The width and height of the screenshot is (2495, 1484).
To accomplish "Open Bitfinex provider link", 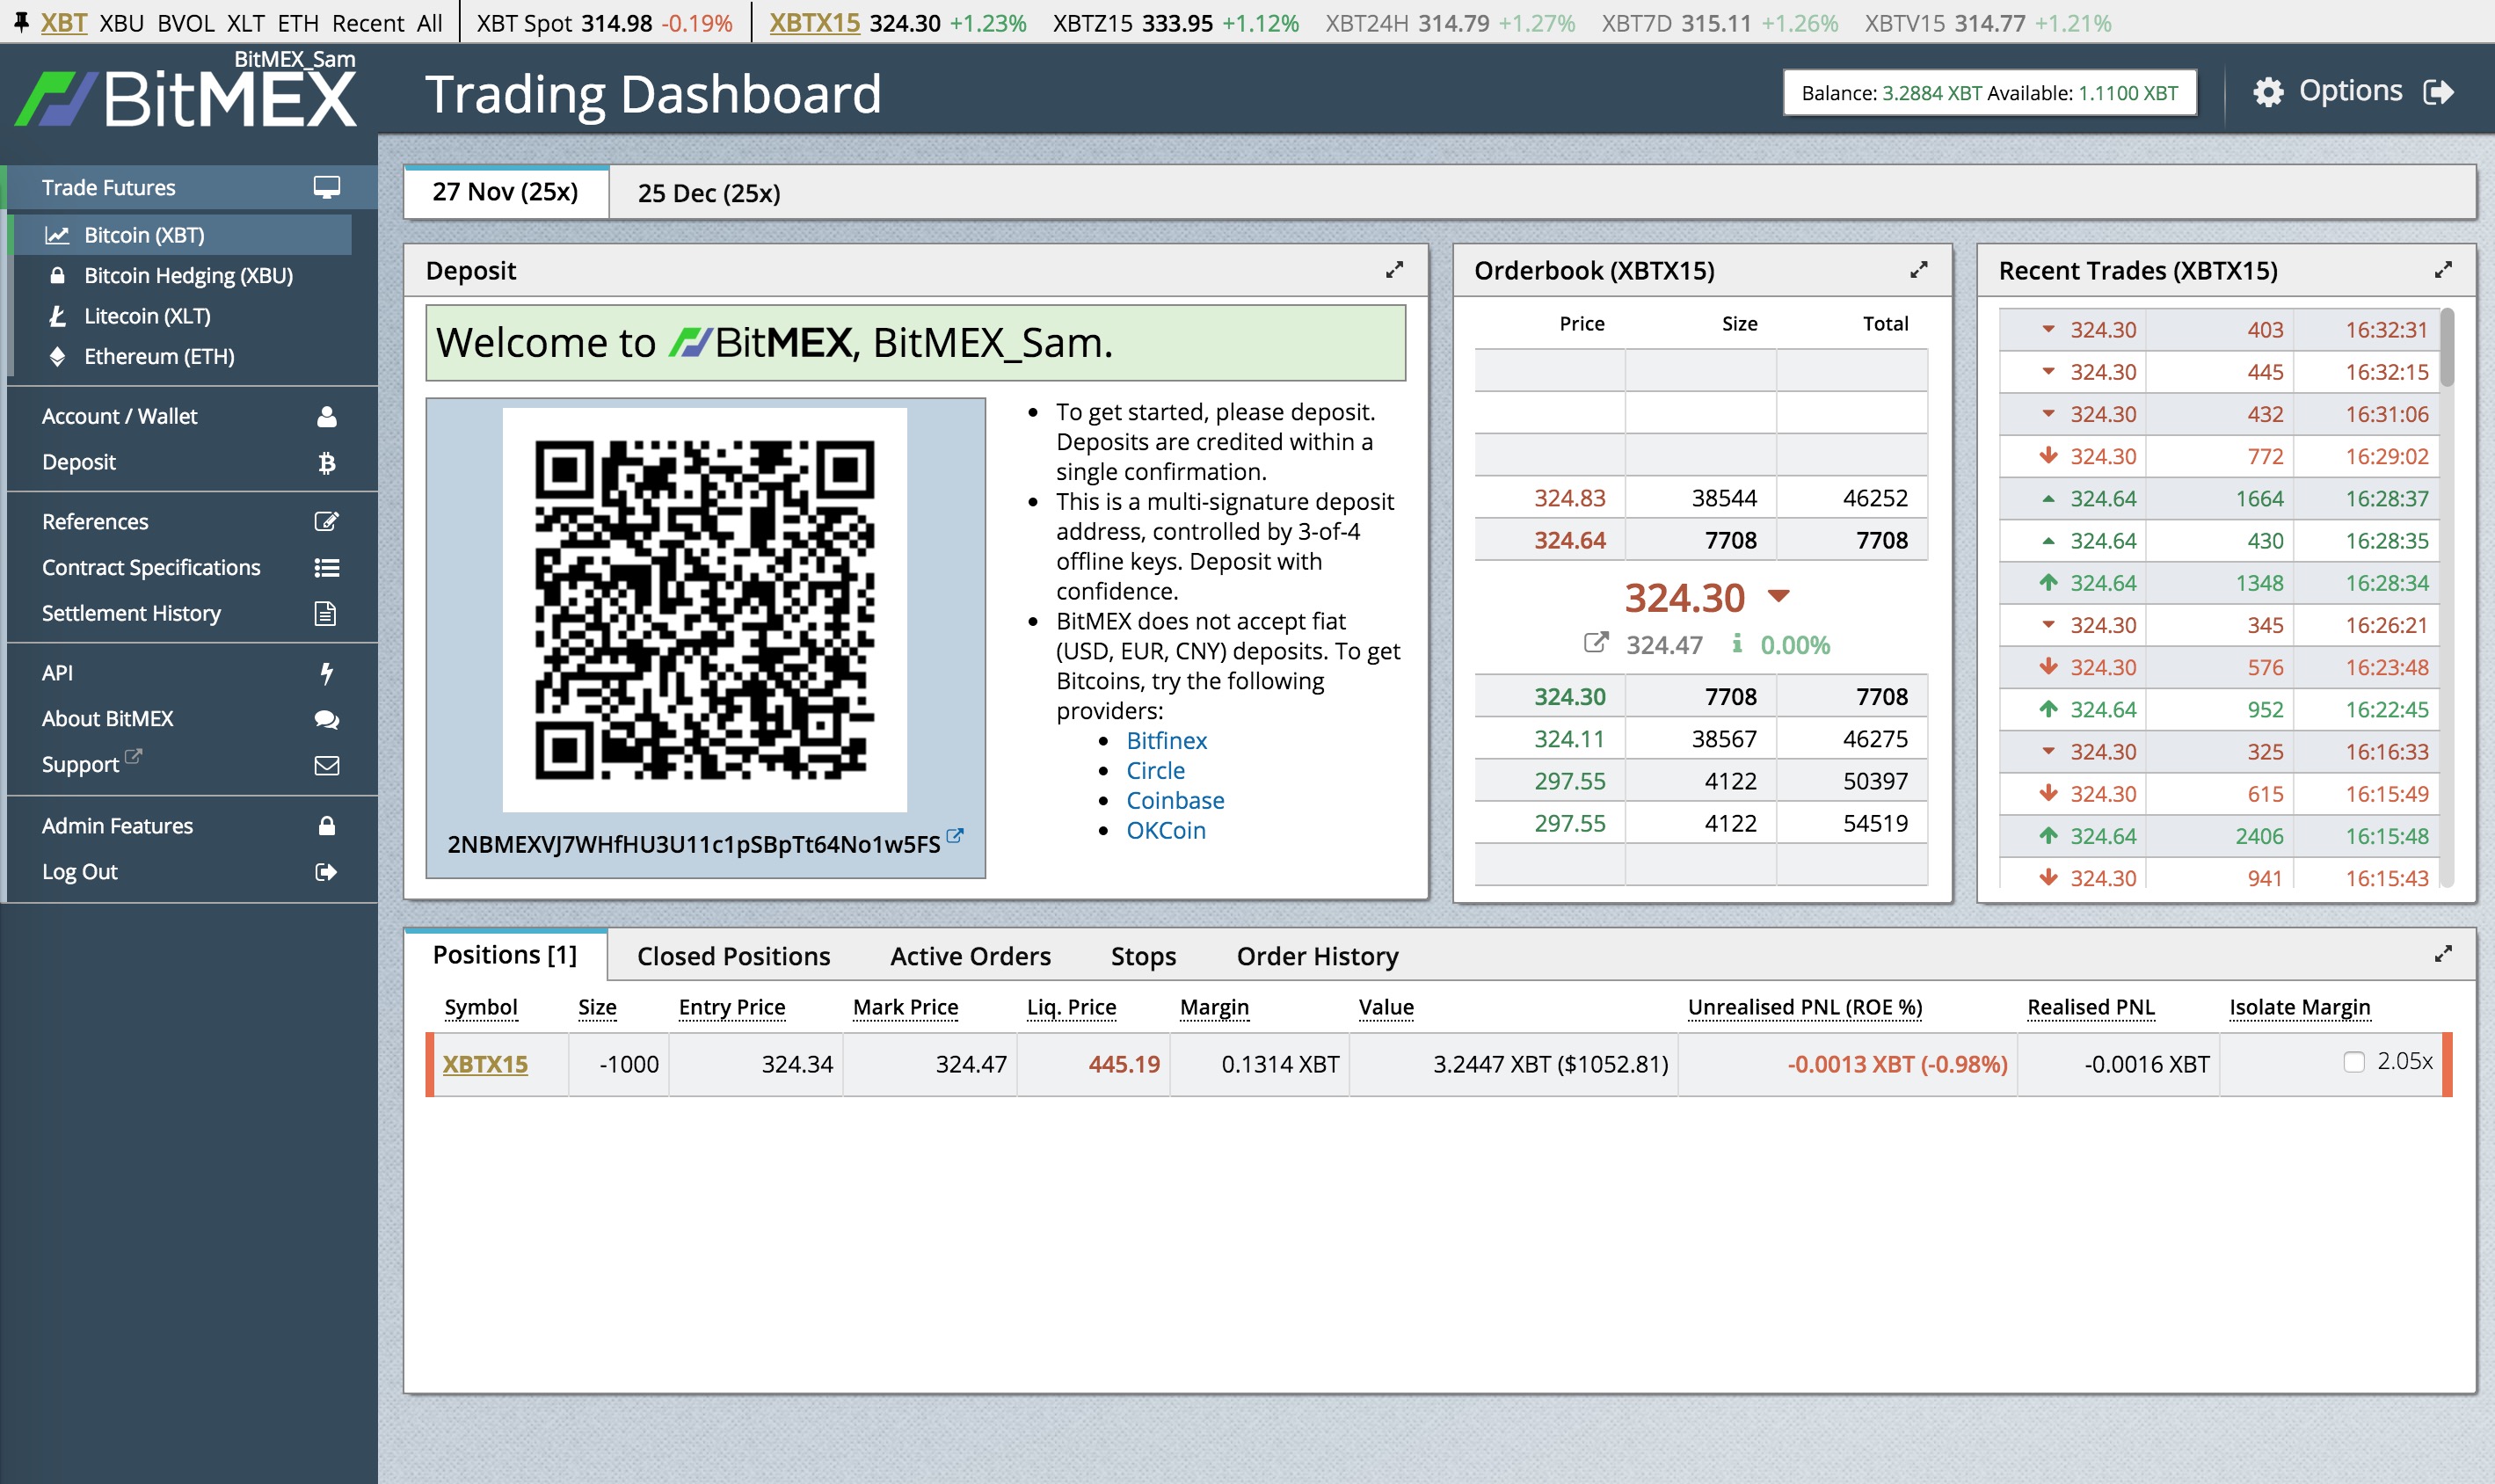I will [1166, 741].
